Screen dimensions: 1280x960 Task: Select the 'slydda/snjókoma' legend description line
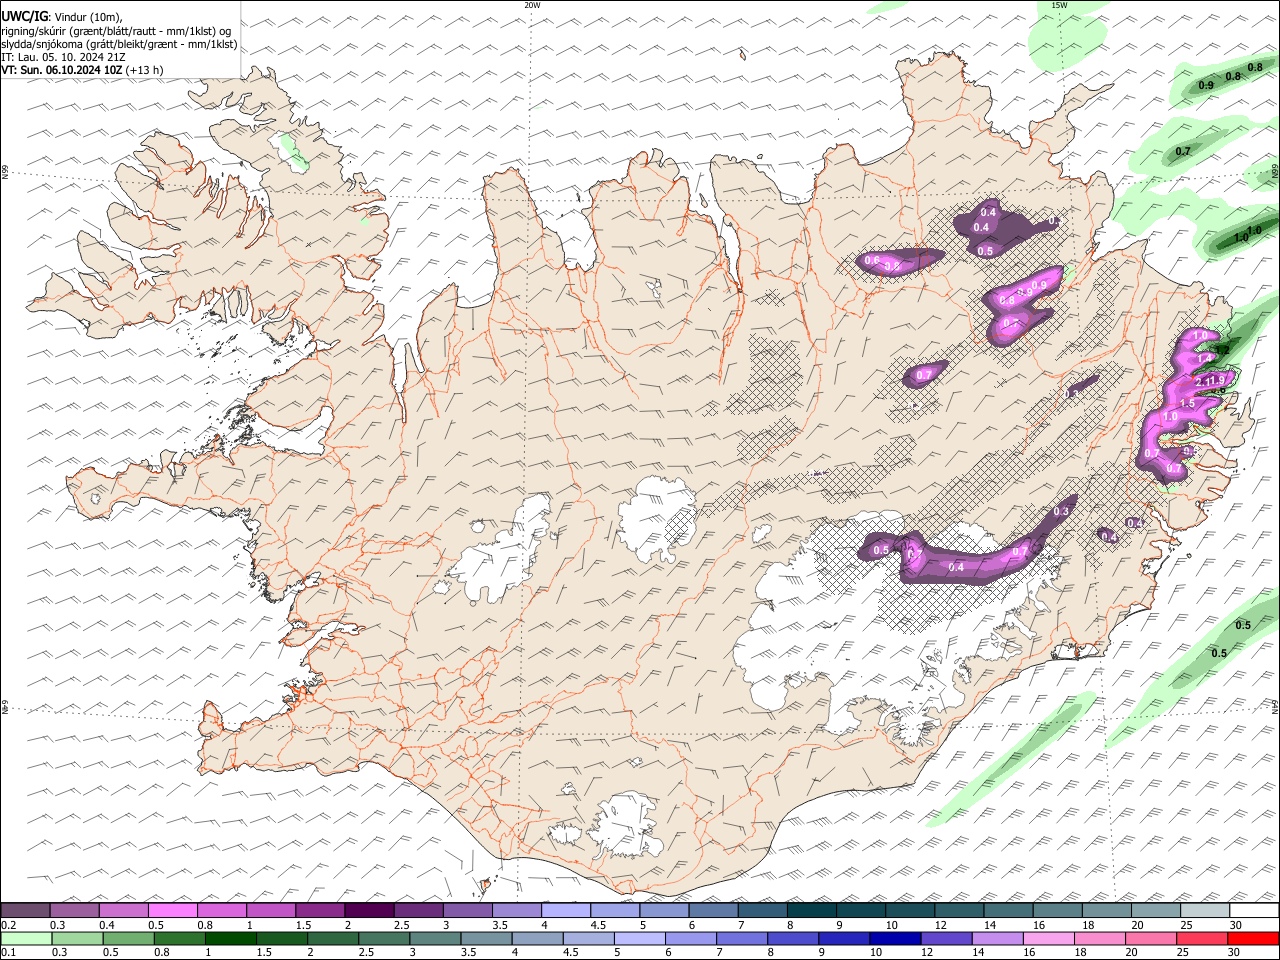pyautogui.click(x=119, y=44)
